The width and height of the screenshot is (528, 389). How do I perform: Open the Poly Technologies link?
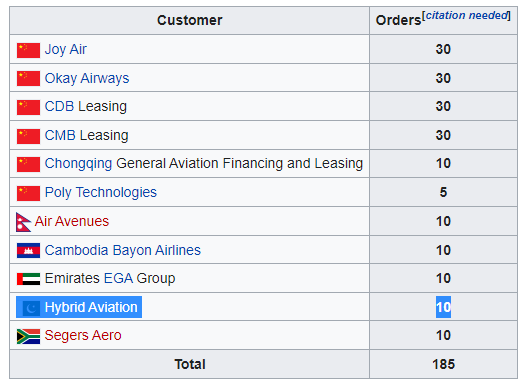click(x=101, y=192)
